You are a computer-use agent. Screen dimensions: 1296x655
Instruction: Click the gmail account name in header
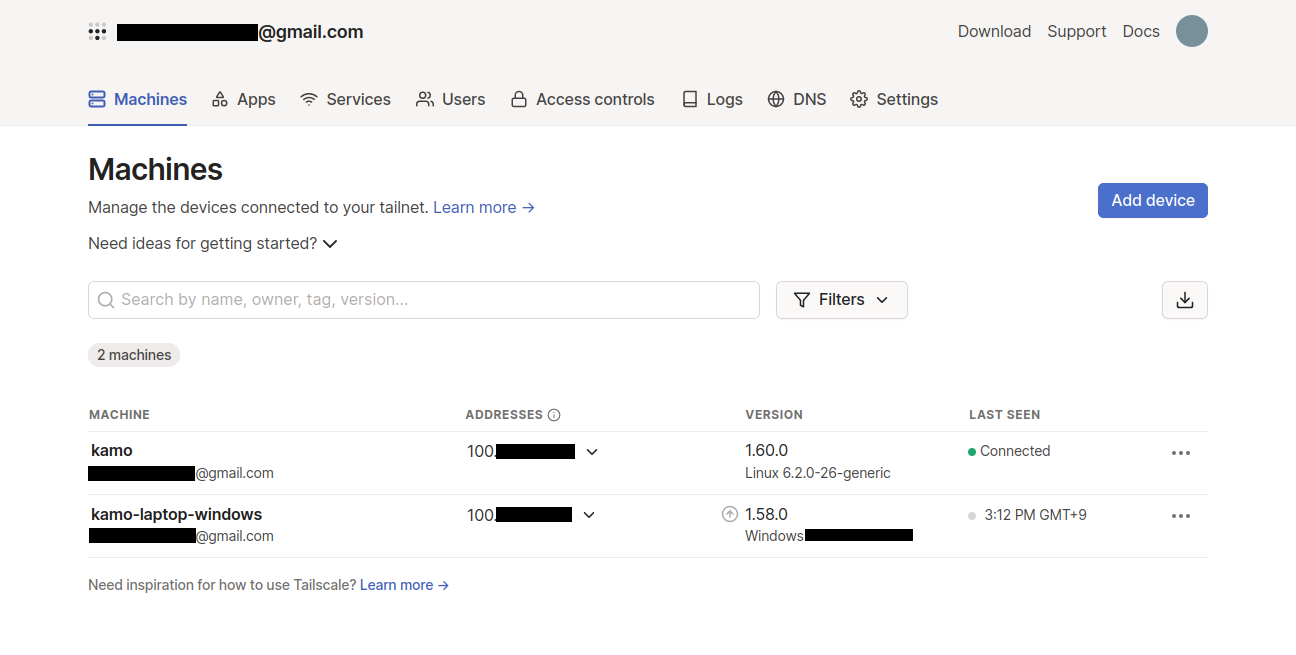pos(240,32)
